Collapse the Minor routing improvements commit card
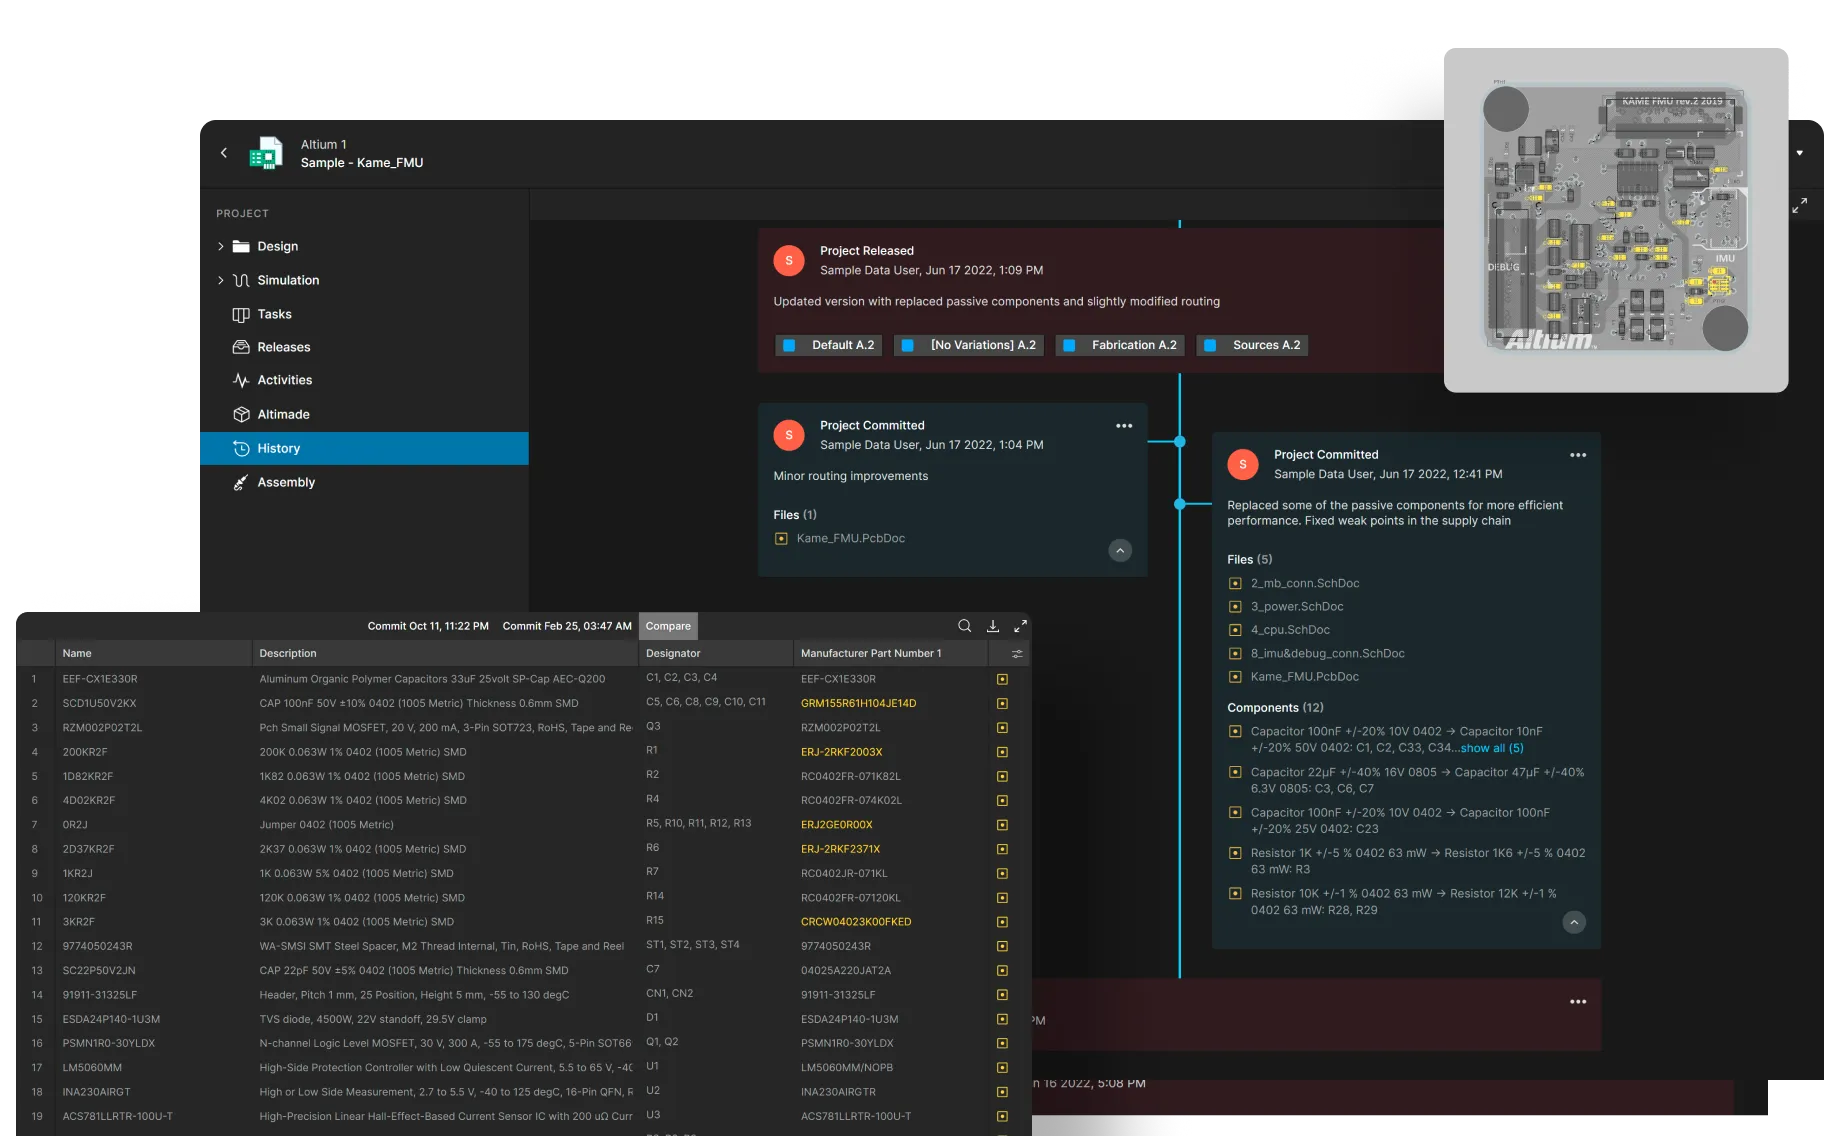Screen dimensions: 1840x1136 tap(1120, 551)
